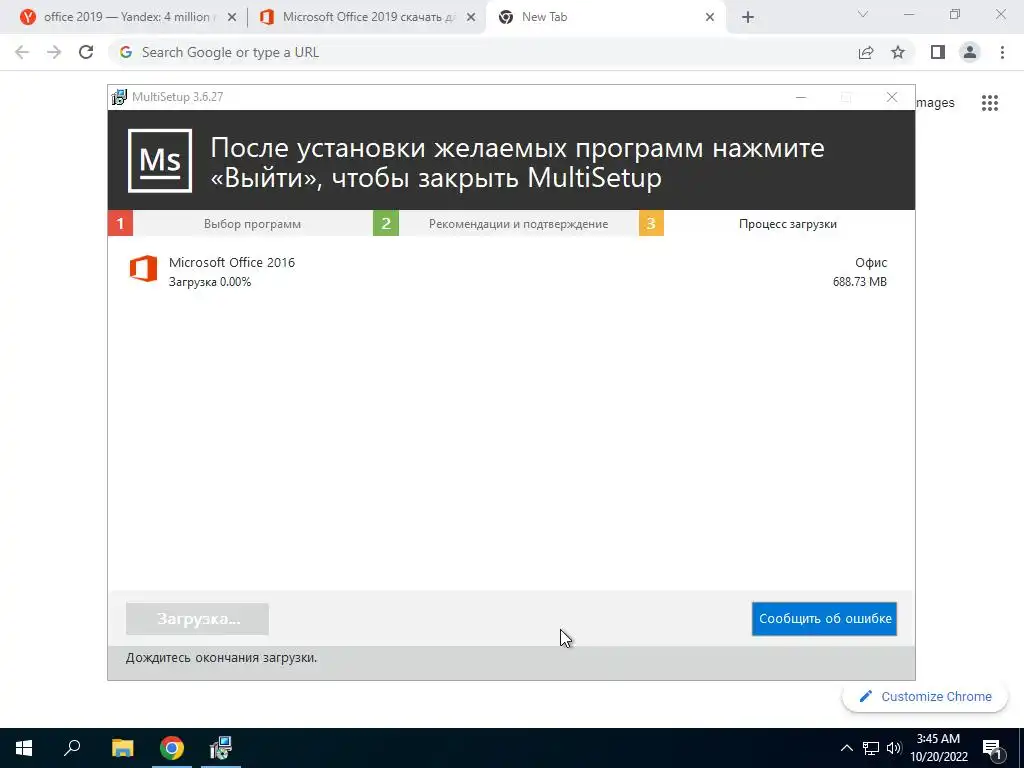Click the Microsoft Office 2016 icon
The width and height of the screenshot is (1024, 768).
(x=143, y=268)
